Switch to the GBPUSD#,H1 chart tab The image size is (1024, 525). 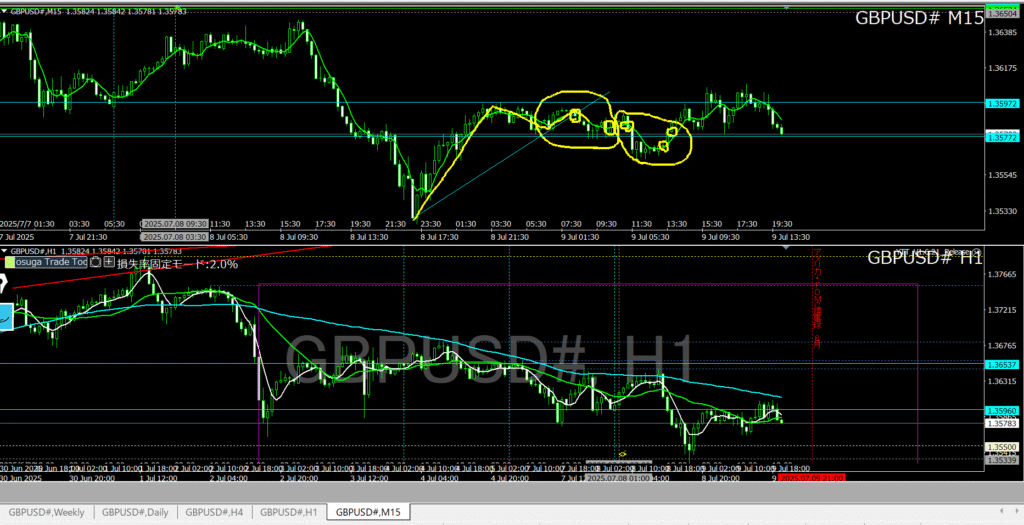pyautogui.click(x=289, y=512)
